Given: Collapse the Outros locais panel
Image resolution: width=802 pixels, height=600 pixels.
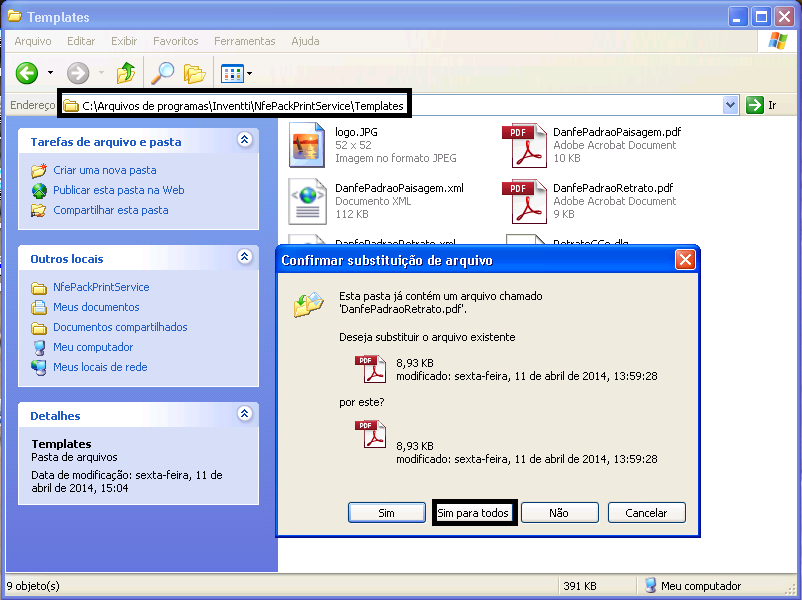Looking at the screenshot, I should click(244, 257).
